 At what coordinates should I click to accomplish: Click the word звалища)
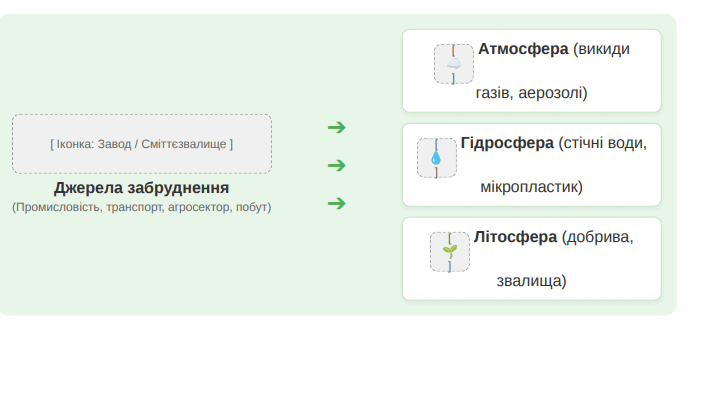pos(532,281)
